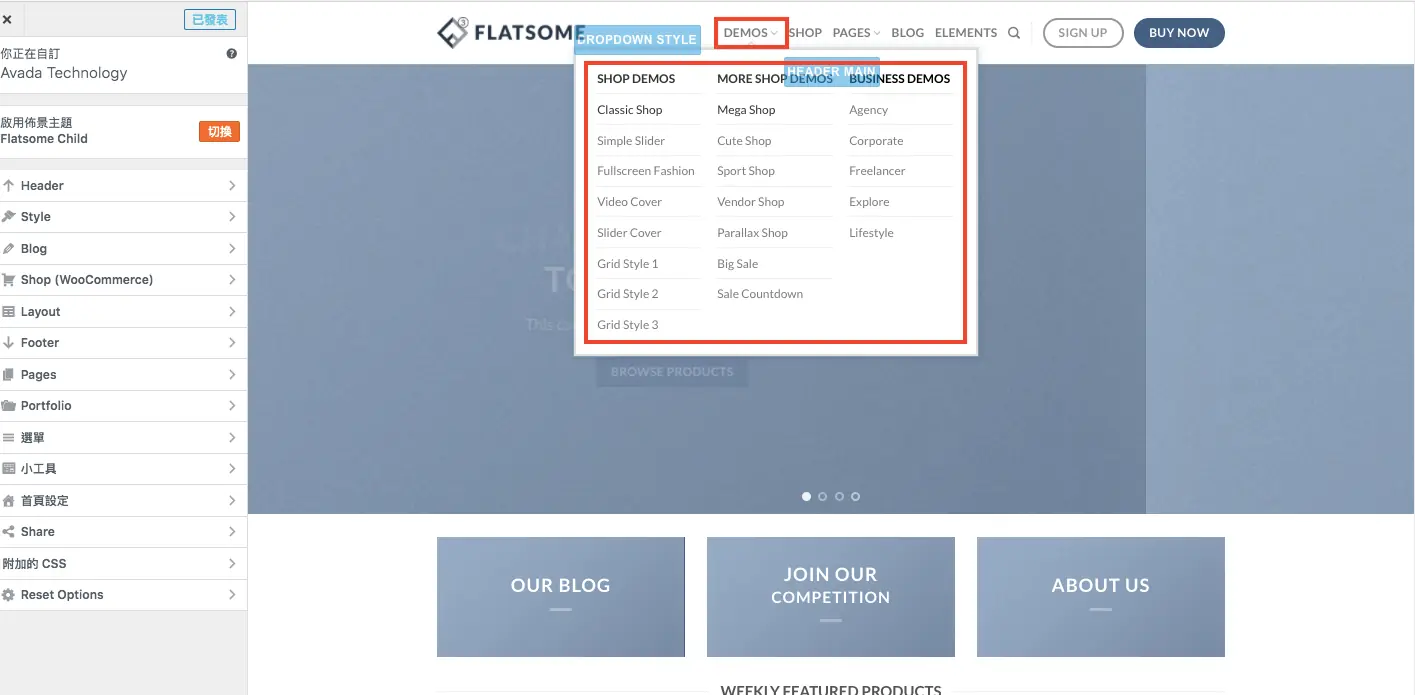Viewport: 1415px width, 695px height.
Task: Select Simple Slider demo
Action: 631,141
